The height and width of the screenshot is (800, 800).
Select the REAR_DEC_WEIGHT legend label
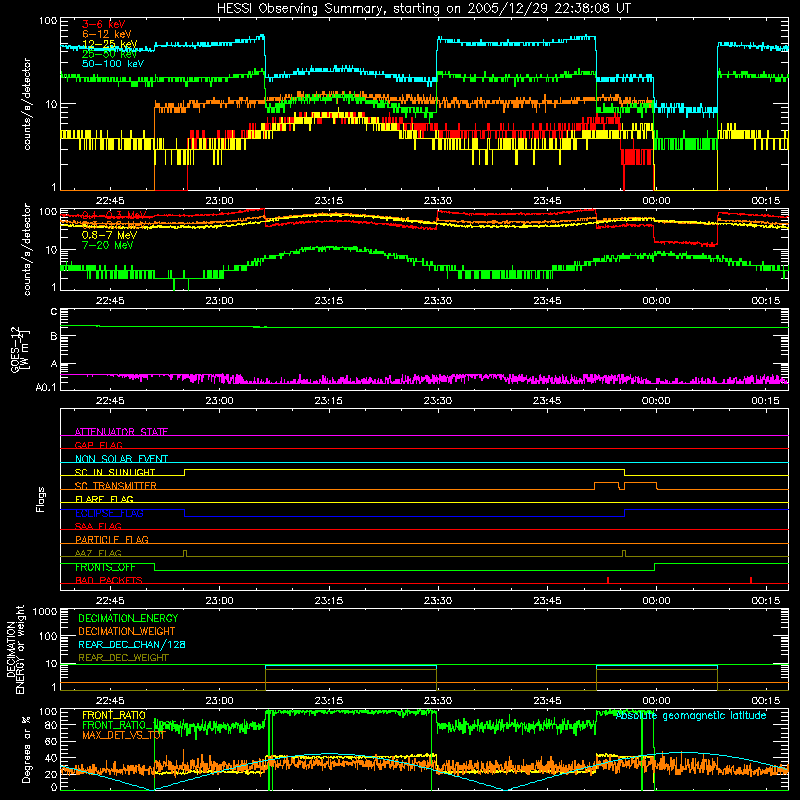click(123, 658)
